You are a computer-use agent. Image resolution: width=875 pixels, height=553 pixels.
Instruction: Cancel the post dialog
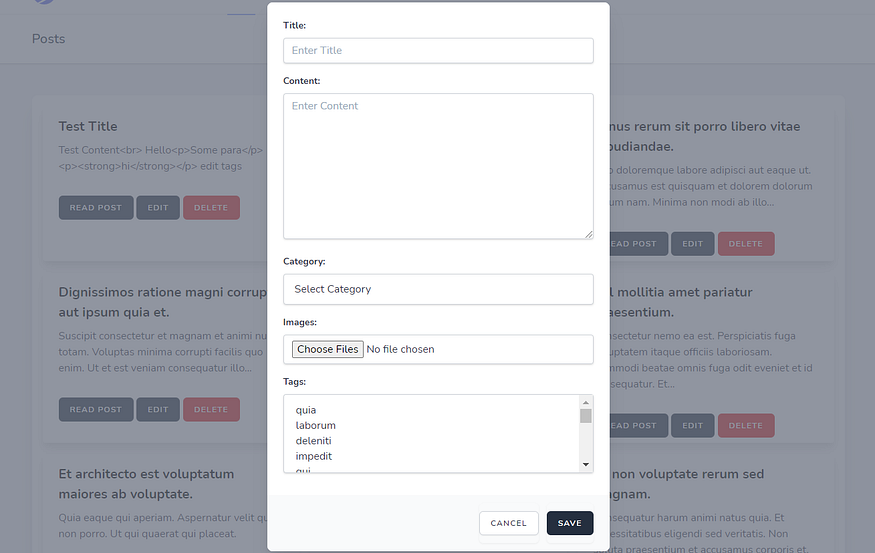tap(508, 523)
